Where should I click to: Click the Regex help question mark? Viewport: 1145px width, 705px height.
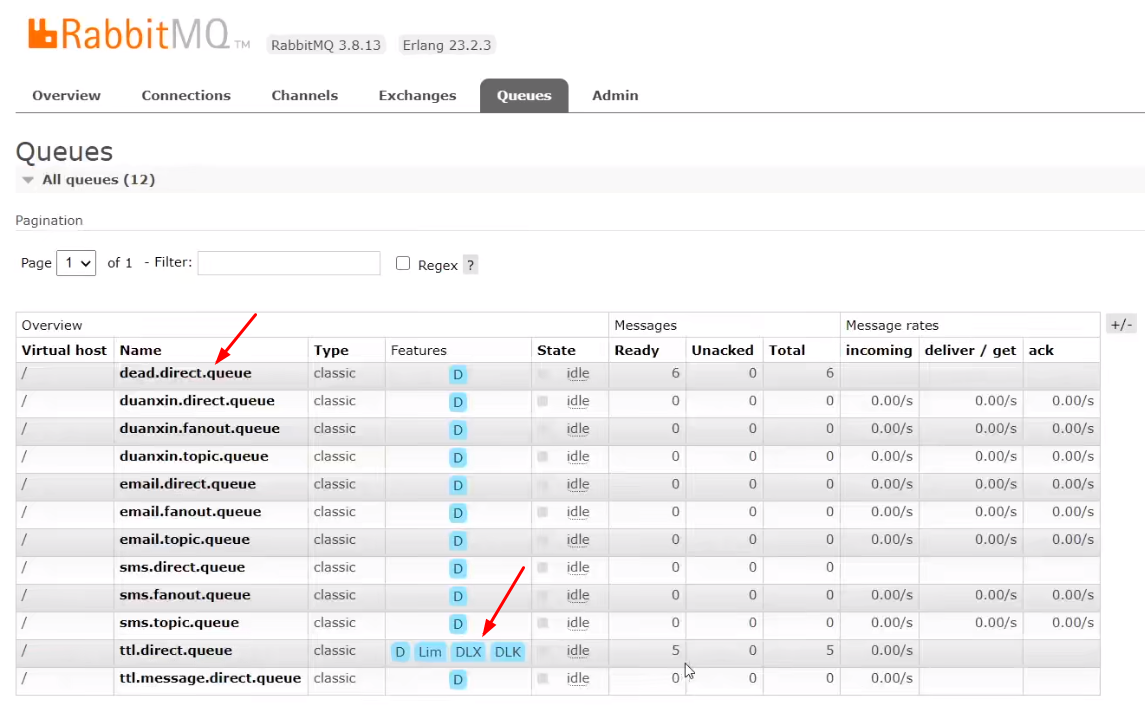tap(470, 265)
